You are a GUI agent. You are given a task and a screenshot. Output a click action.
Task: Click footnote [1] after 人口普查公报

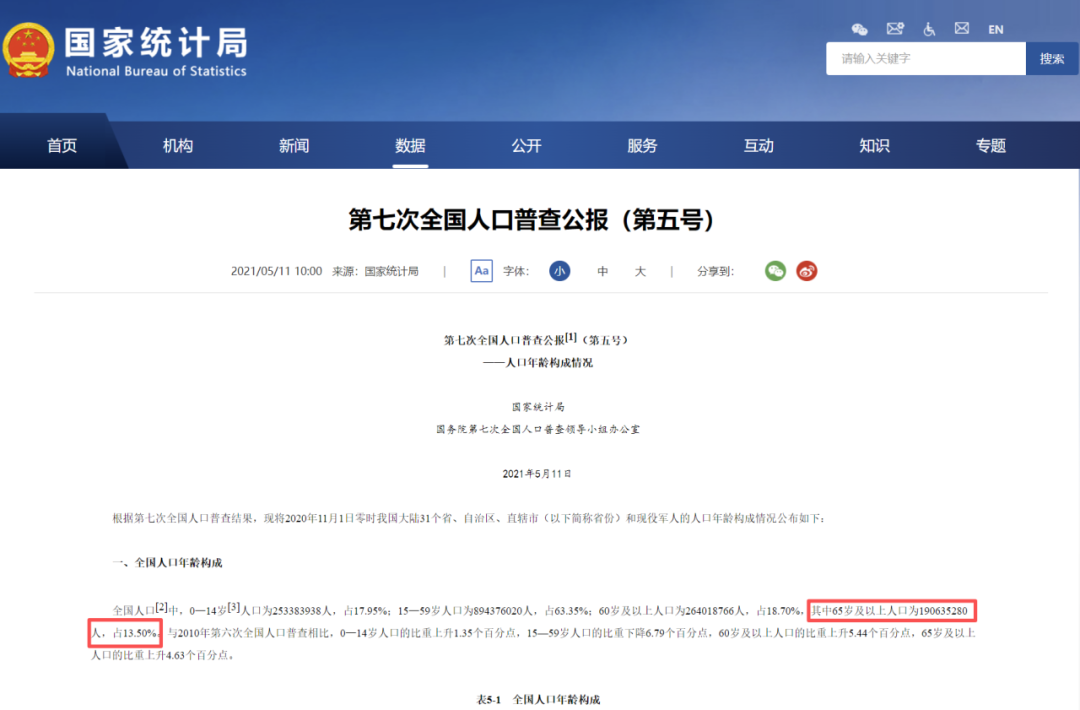[x=571, y=337]
